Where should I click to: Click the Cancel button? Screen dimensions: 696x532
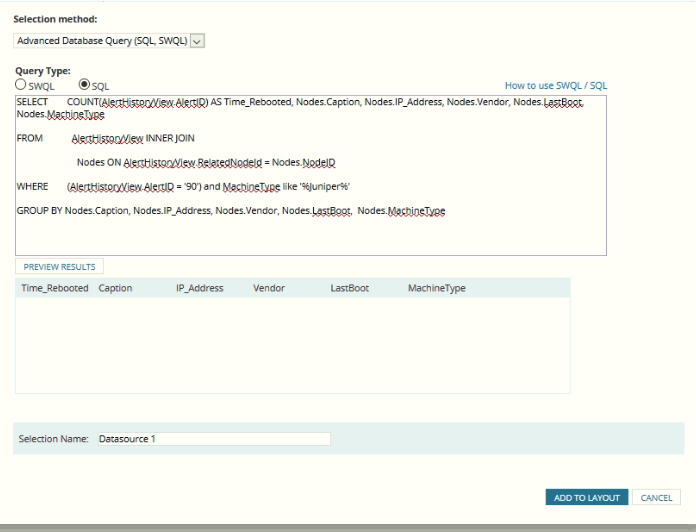click(x=656, y=497)
